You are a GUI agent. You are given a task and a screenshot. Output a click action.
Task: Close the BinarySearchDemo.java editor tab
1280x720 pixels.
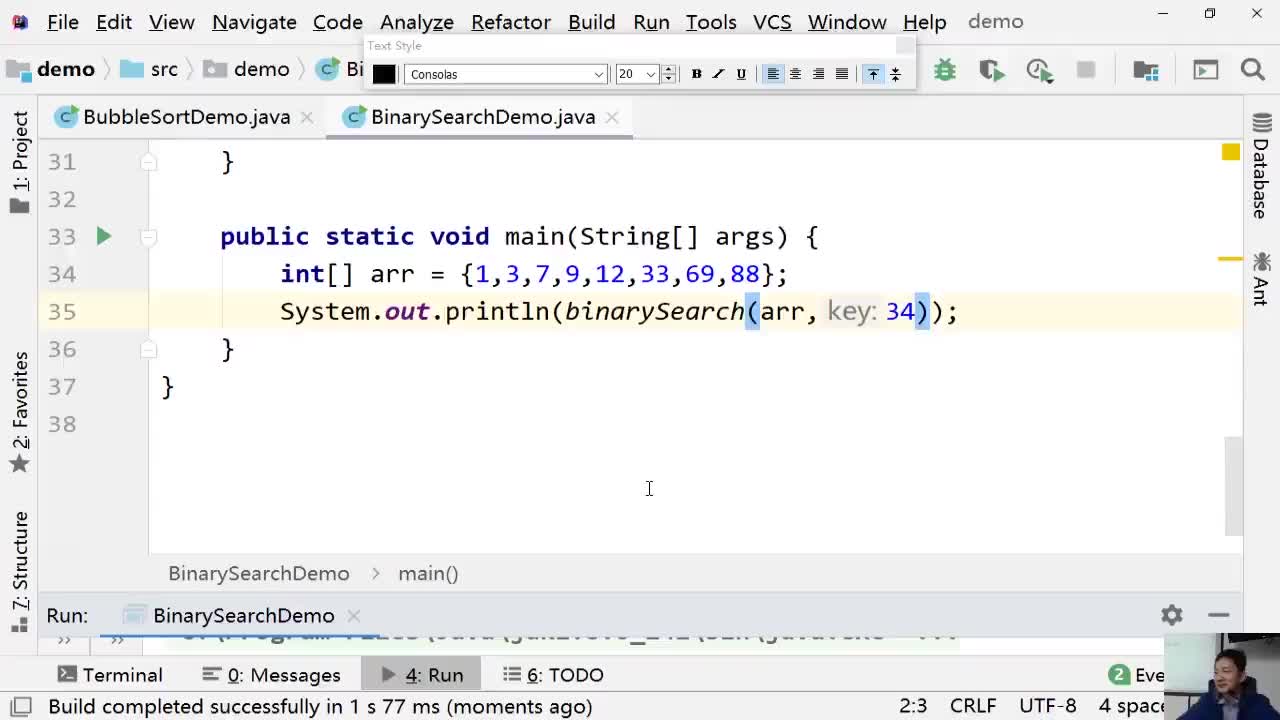612,117
